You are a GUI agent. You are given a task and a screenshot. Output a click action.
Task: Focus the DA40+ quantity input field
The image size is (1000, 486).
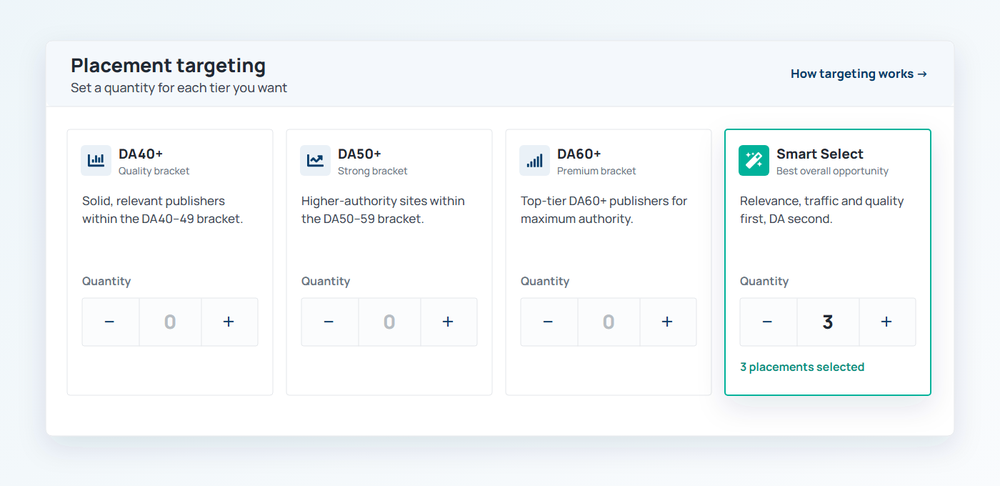pos(170,322)
